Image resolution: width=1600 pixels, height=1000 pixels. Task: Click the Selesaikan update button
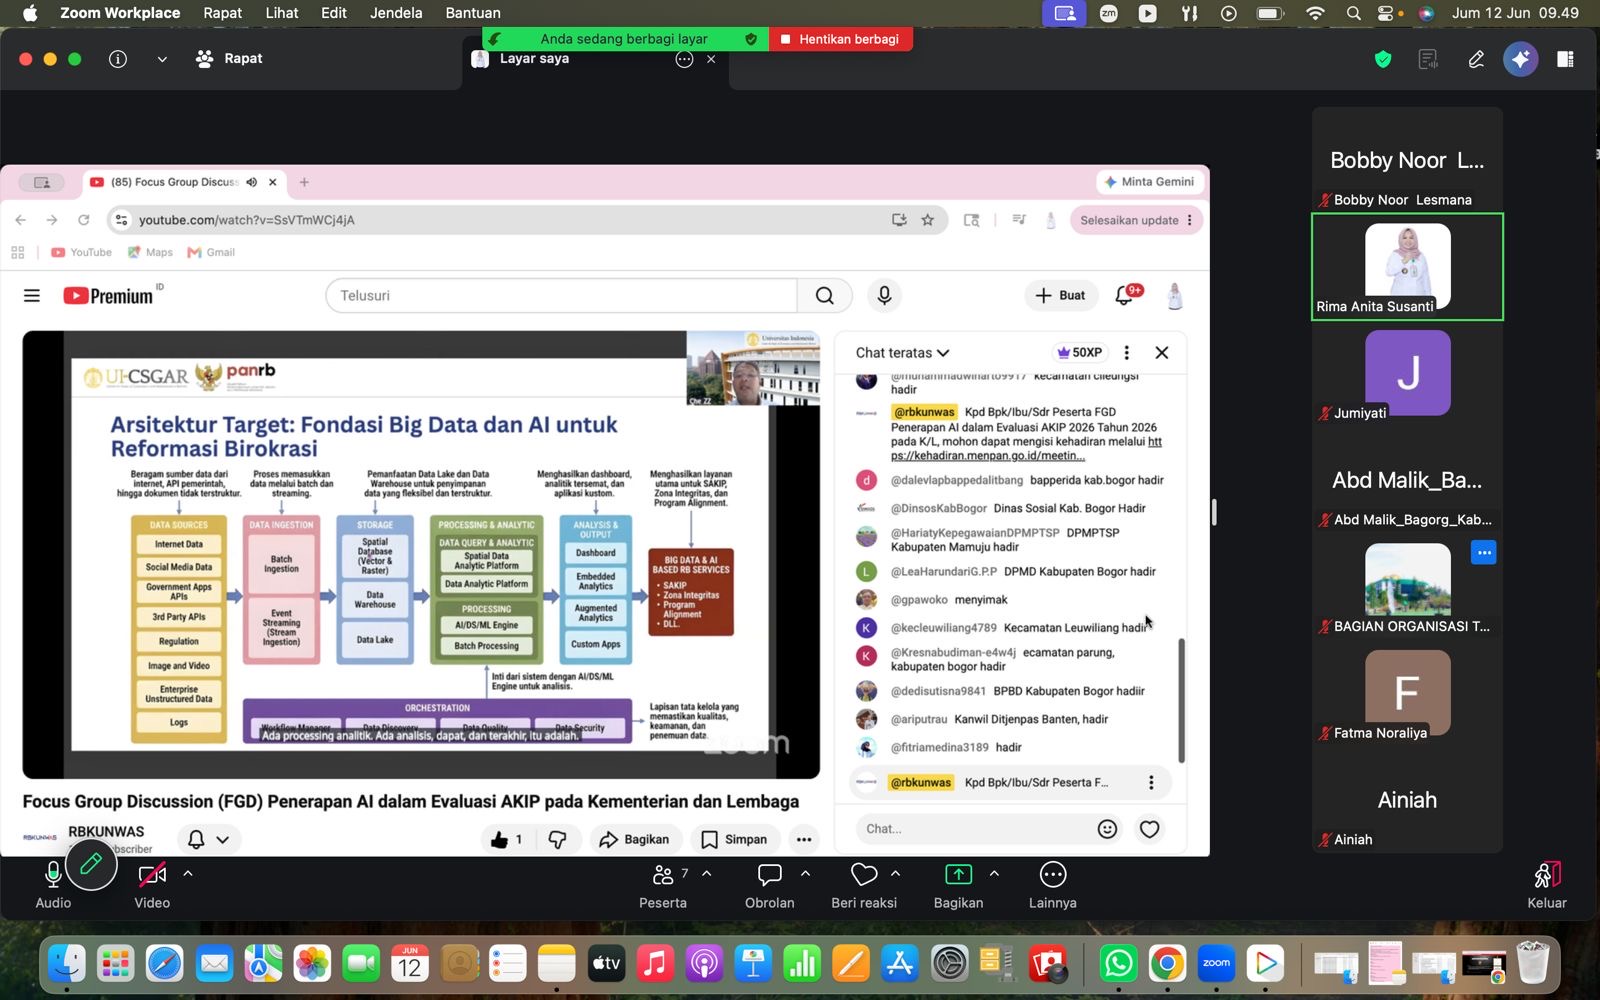pyautogui.click(x=1136, y=220)
